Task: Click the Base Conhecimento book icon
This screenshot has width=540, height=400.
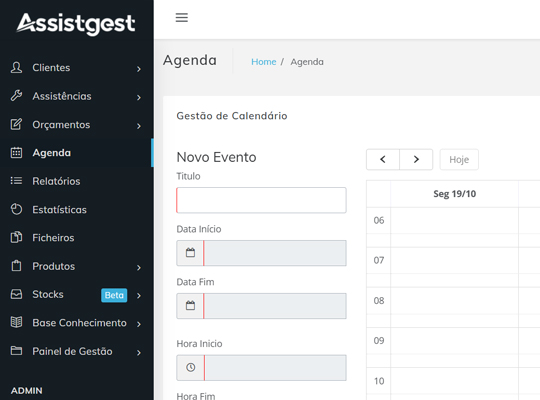Action: coord(16,322)
